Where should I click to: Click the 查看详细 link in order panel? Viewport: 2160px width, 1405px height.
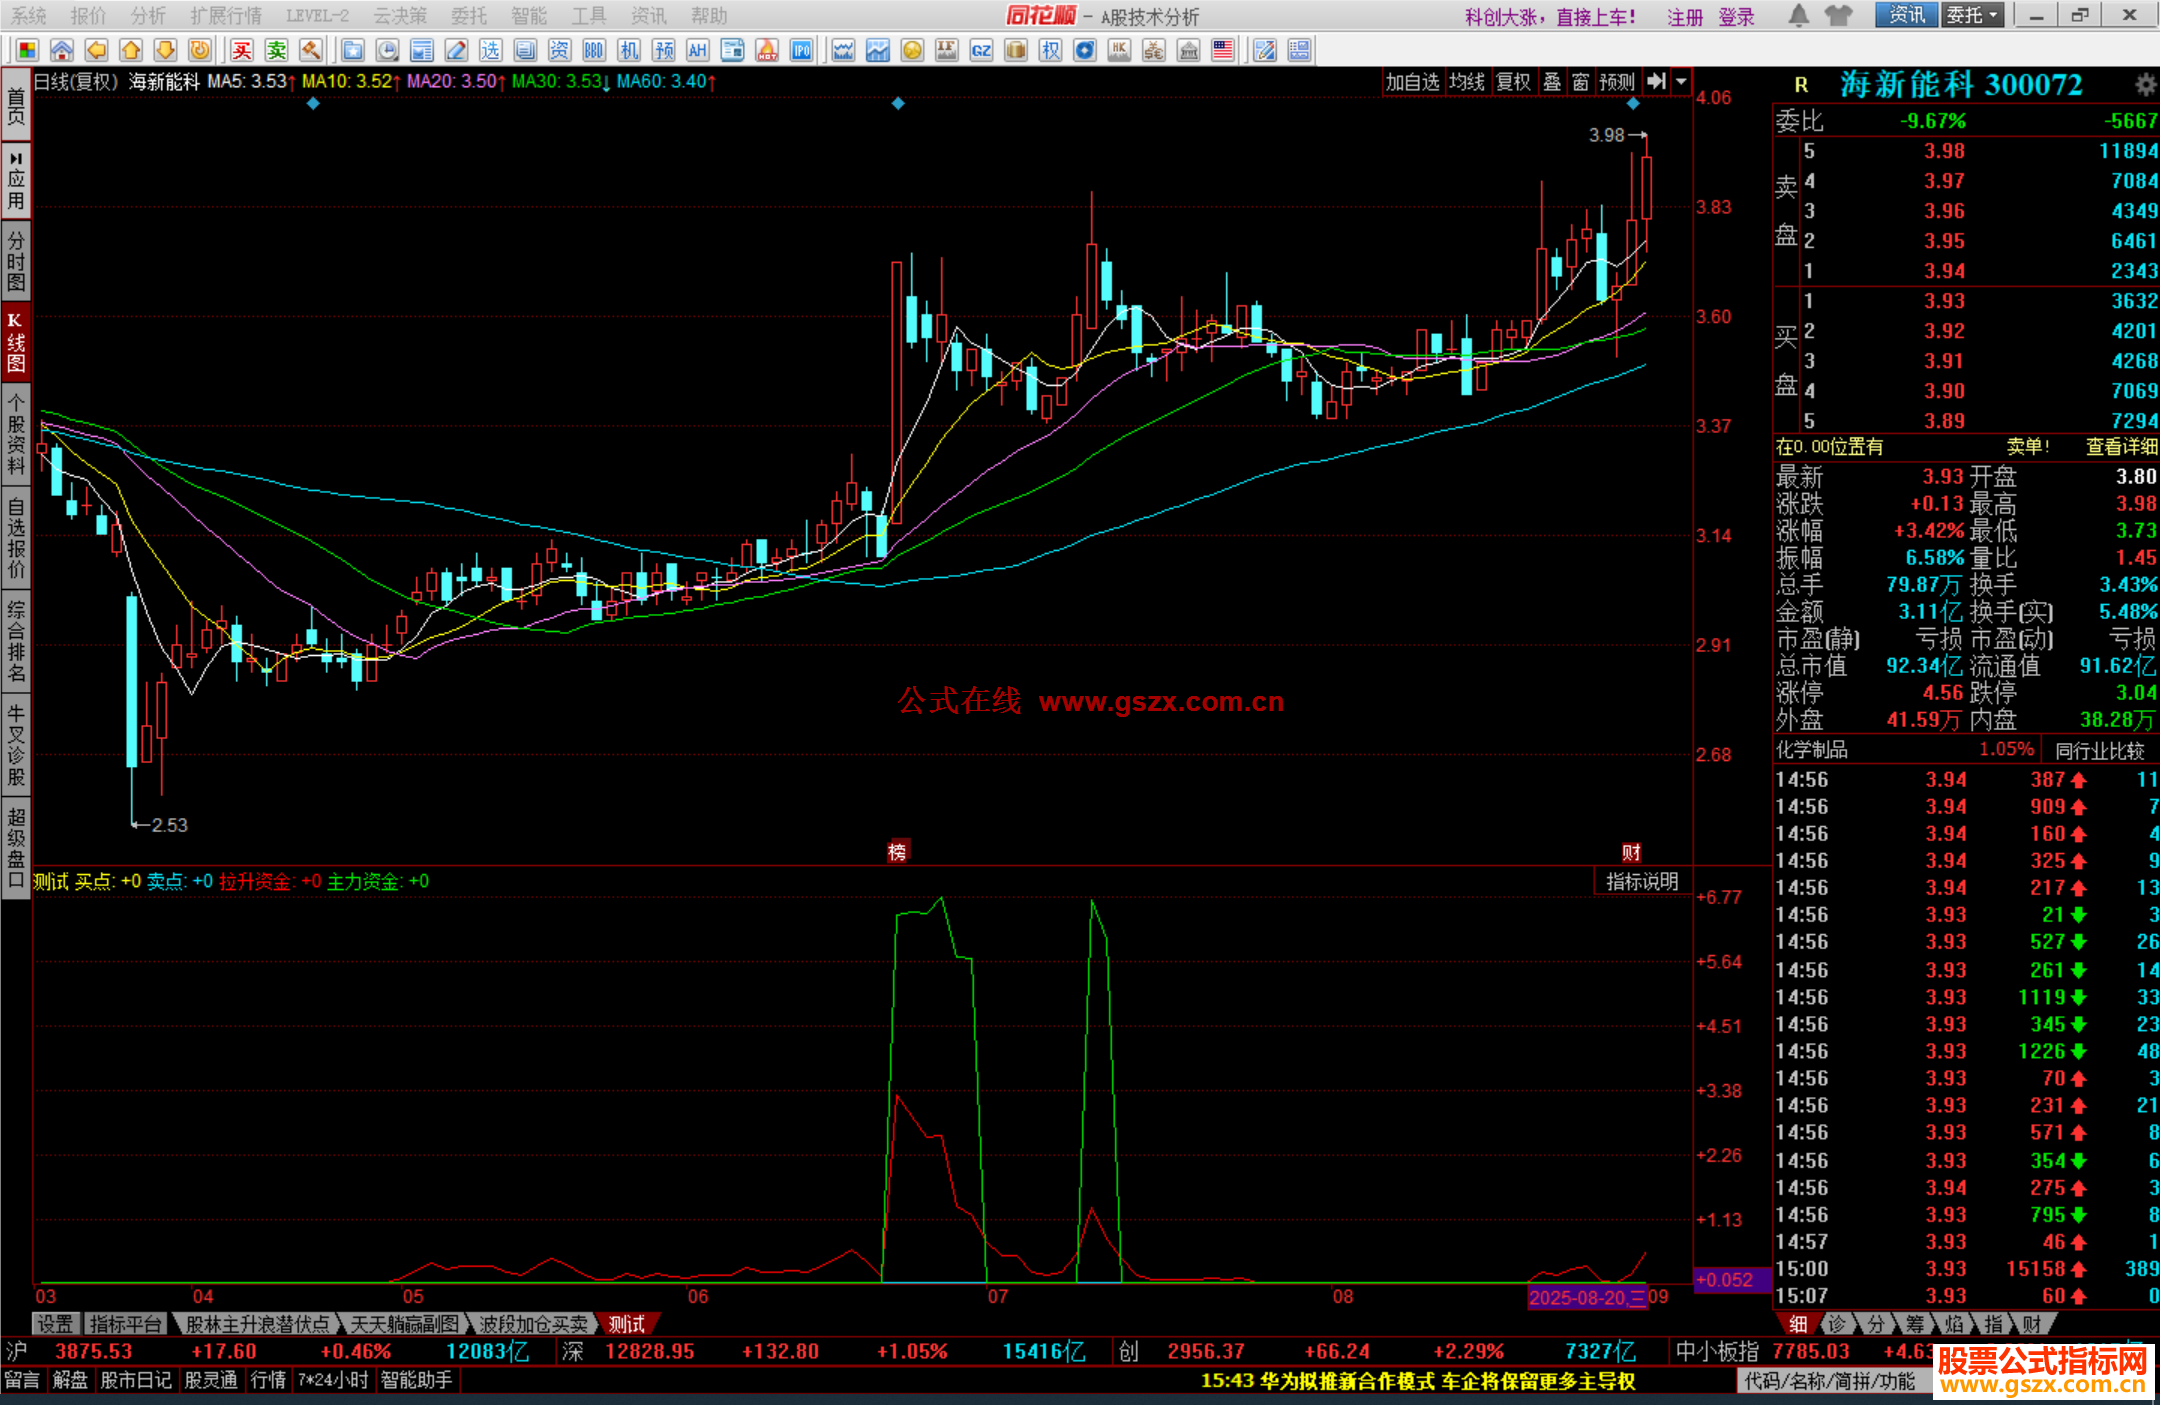click(2121, 447)
